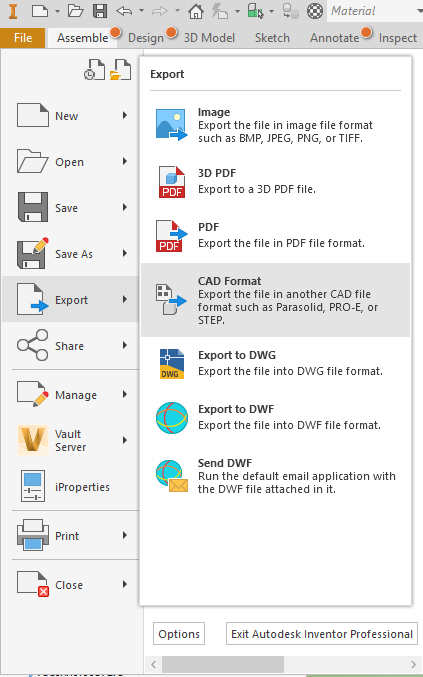
Task: Choose 3D PDF export option
Action: coord(275,182)
